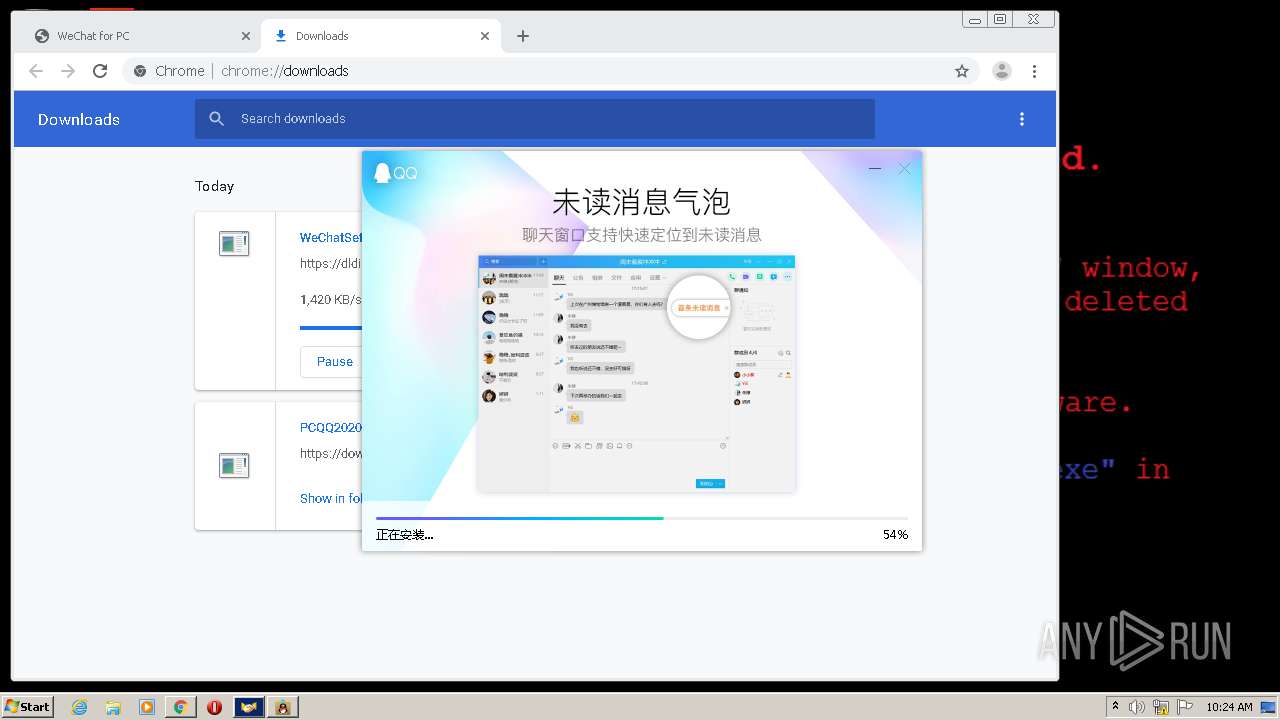This screenshot has height=720, width=1280.
Task: Select the QQ installer taskbar button
Action: [x=283, y=707]
